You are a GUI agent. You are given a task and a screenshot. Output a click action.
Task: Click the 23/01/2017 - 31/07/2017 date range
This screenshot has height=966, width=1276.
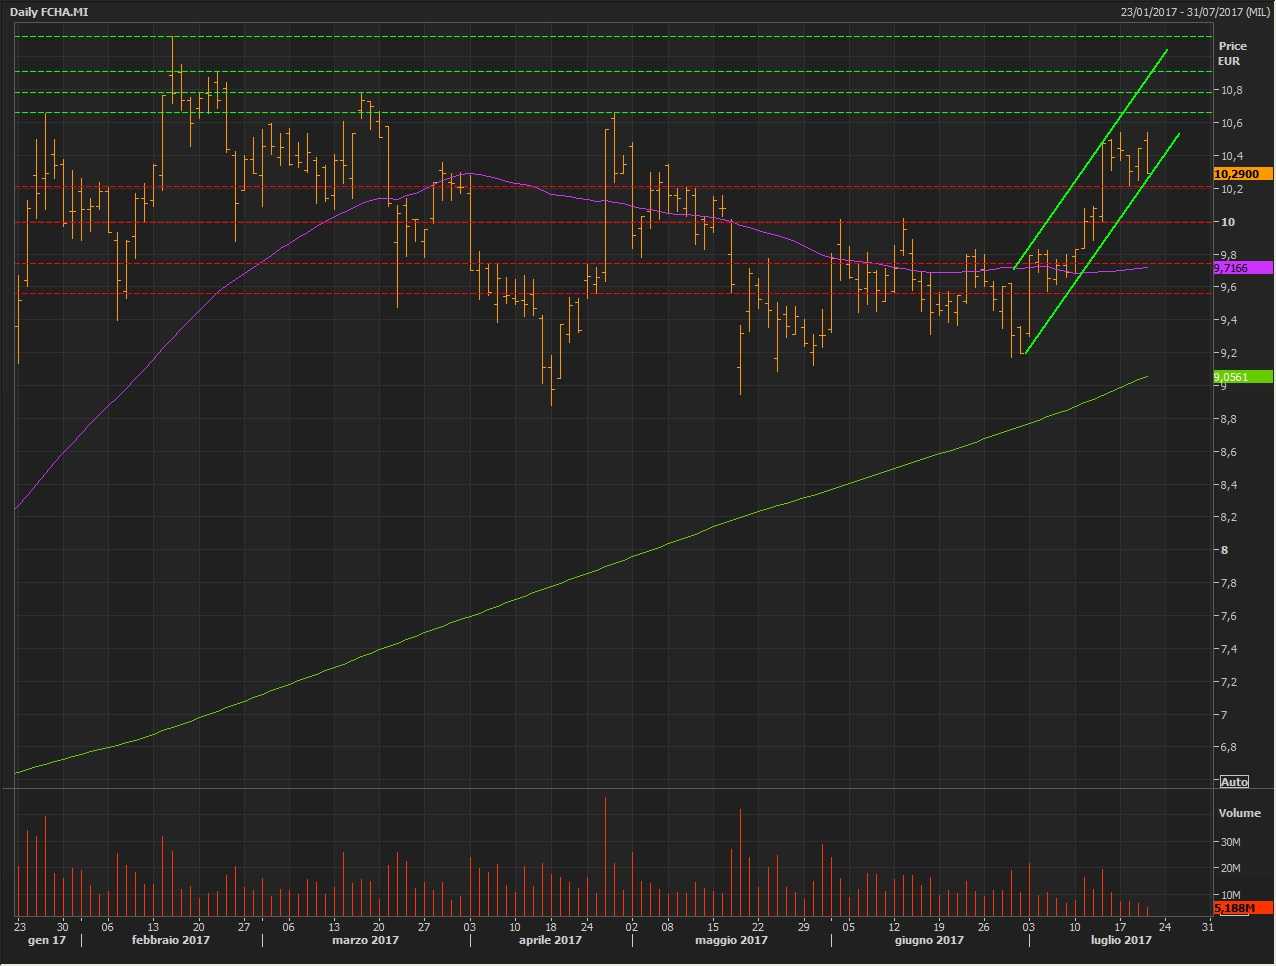tap(1194, 12)
